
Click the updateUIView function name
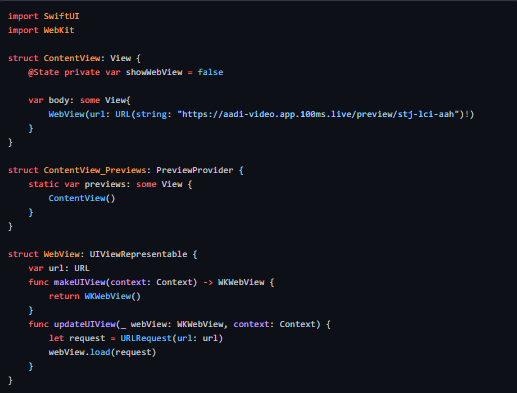pos(85,324)
